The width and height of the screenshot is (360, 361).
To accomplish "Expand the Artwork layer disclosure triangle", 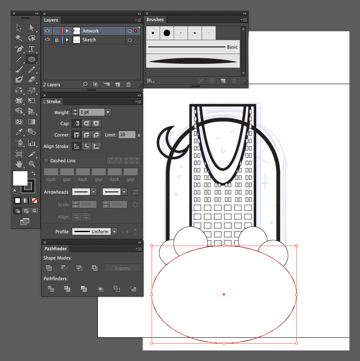I will 67,31.
